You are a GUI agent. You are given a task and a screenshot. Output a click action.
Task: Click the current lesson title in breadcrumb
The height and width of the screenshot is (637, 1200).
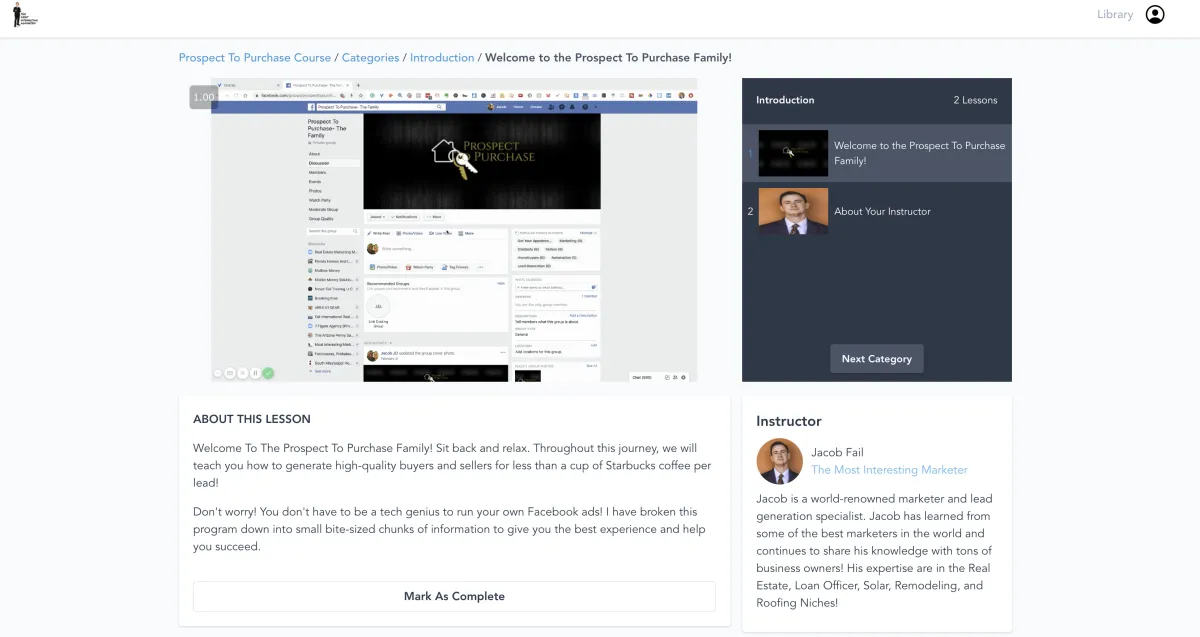608,58
